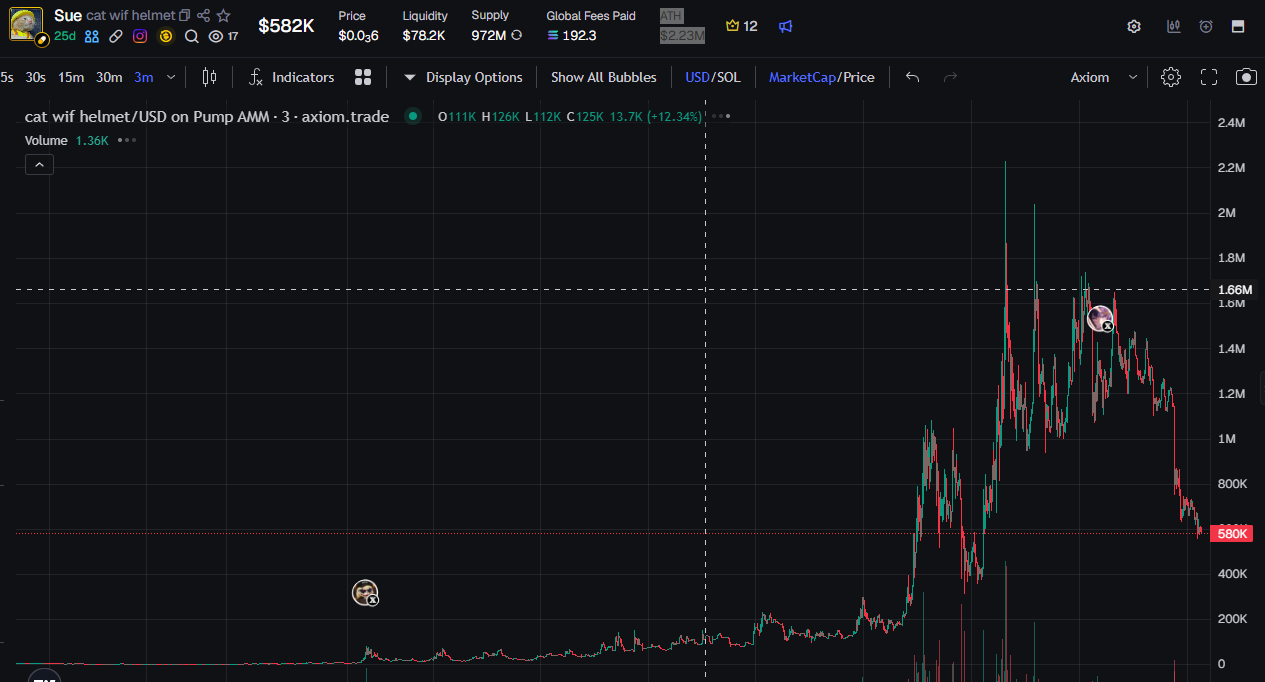Click the yellow coin badge icon
Viewport: 1265px width, 682px height.
click(x=166, y=36)
